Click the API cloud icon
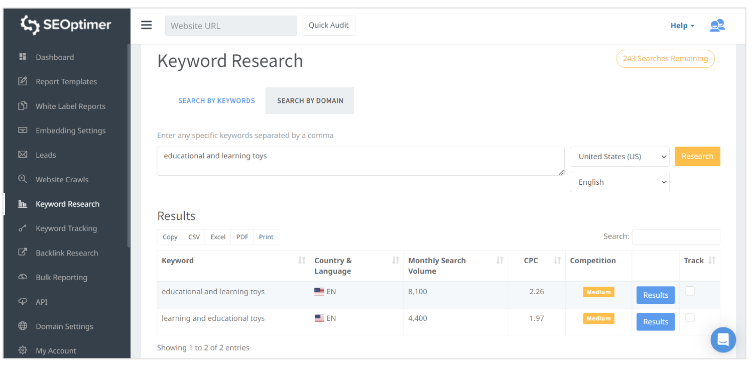This screenshot has height=371, width=753. pos(23,301)
